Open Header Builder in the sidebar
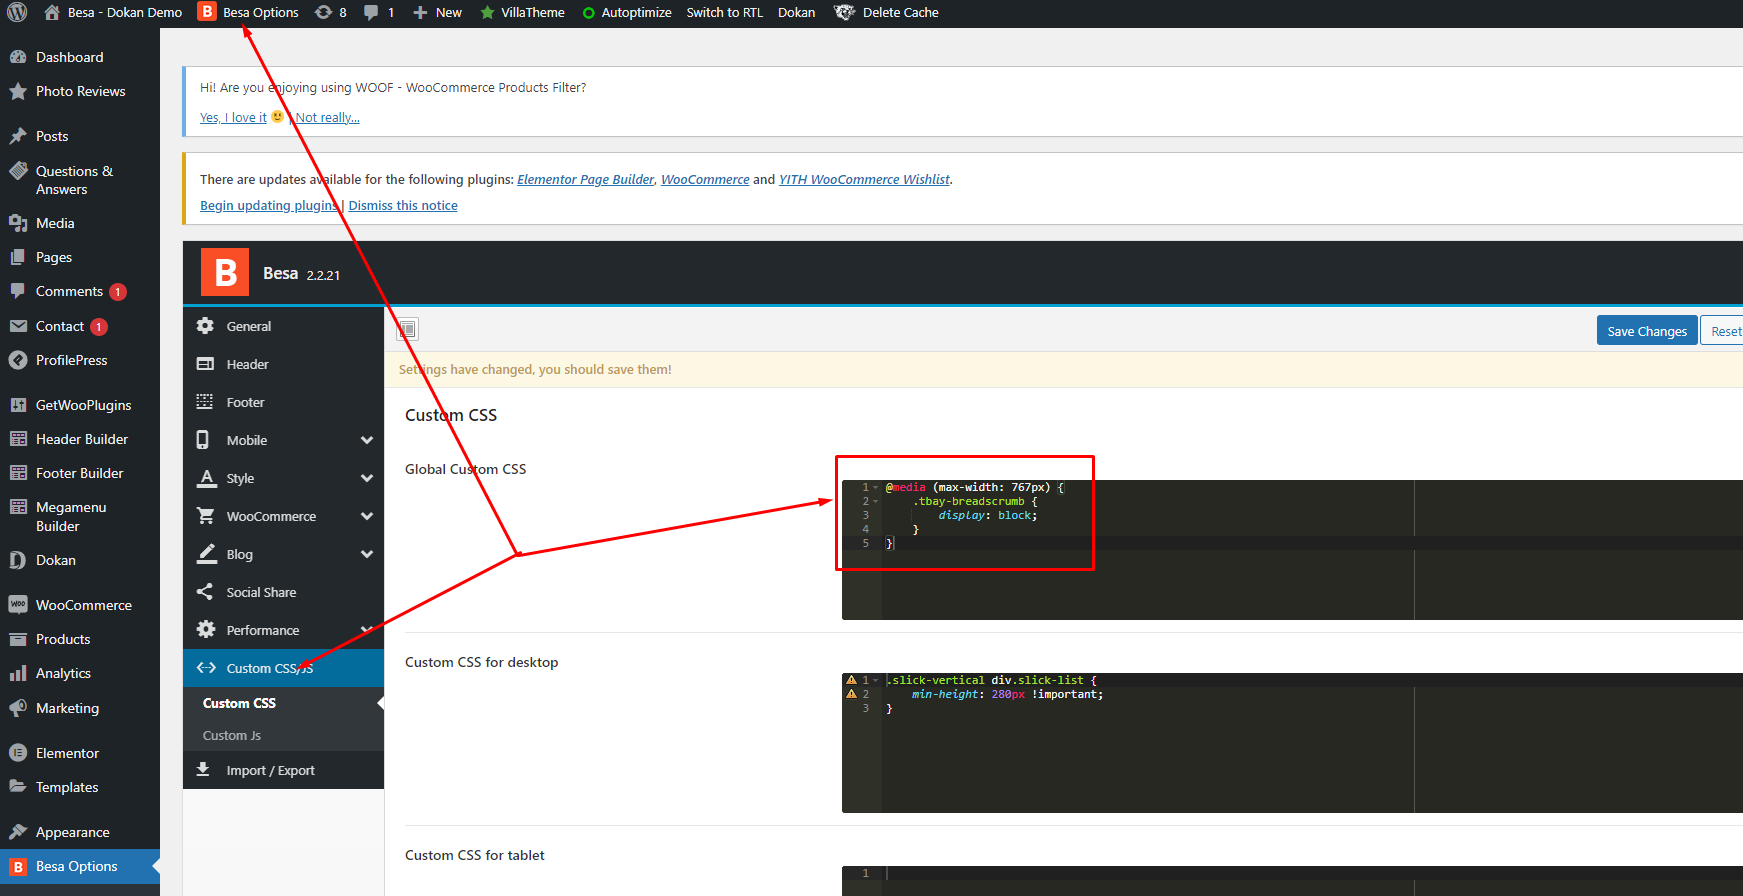The height and width of the screenshot is (896, 1743). tap(80, 439)
